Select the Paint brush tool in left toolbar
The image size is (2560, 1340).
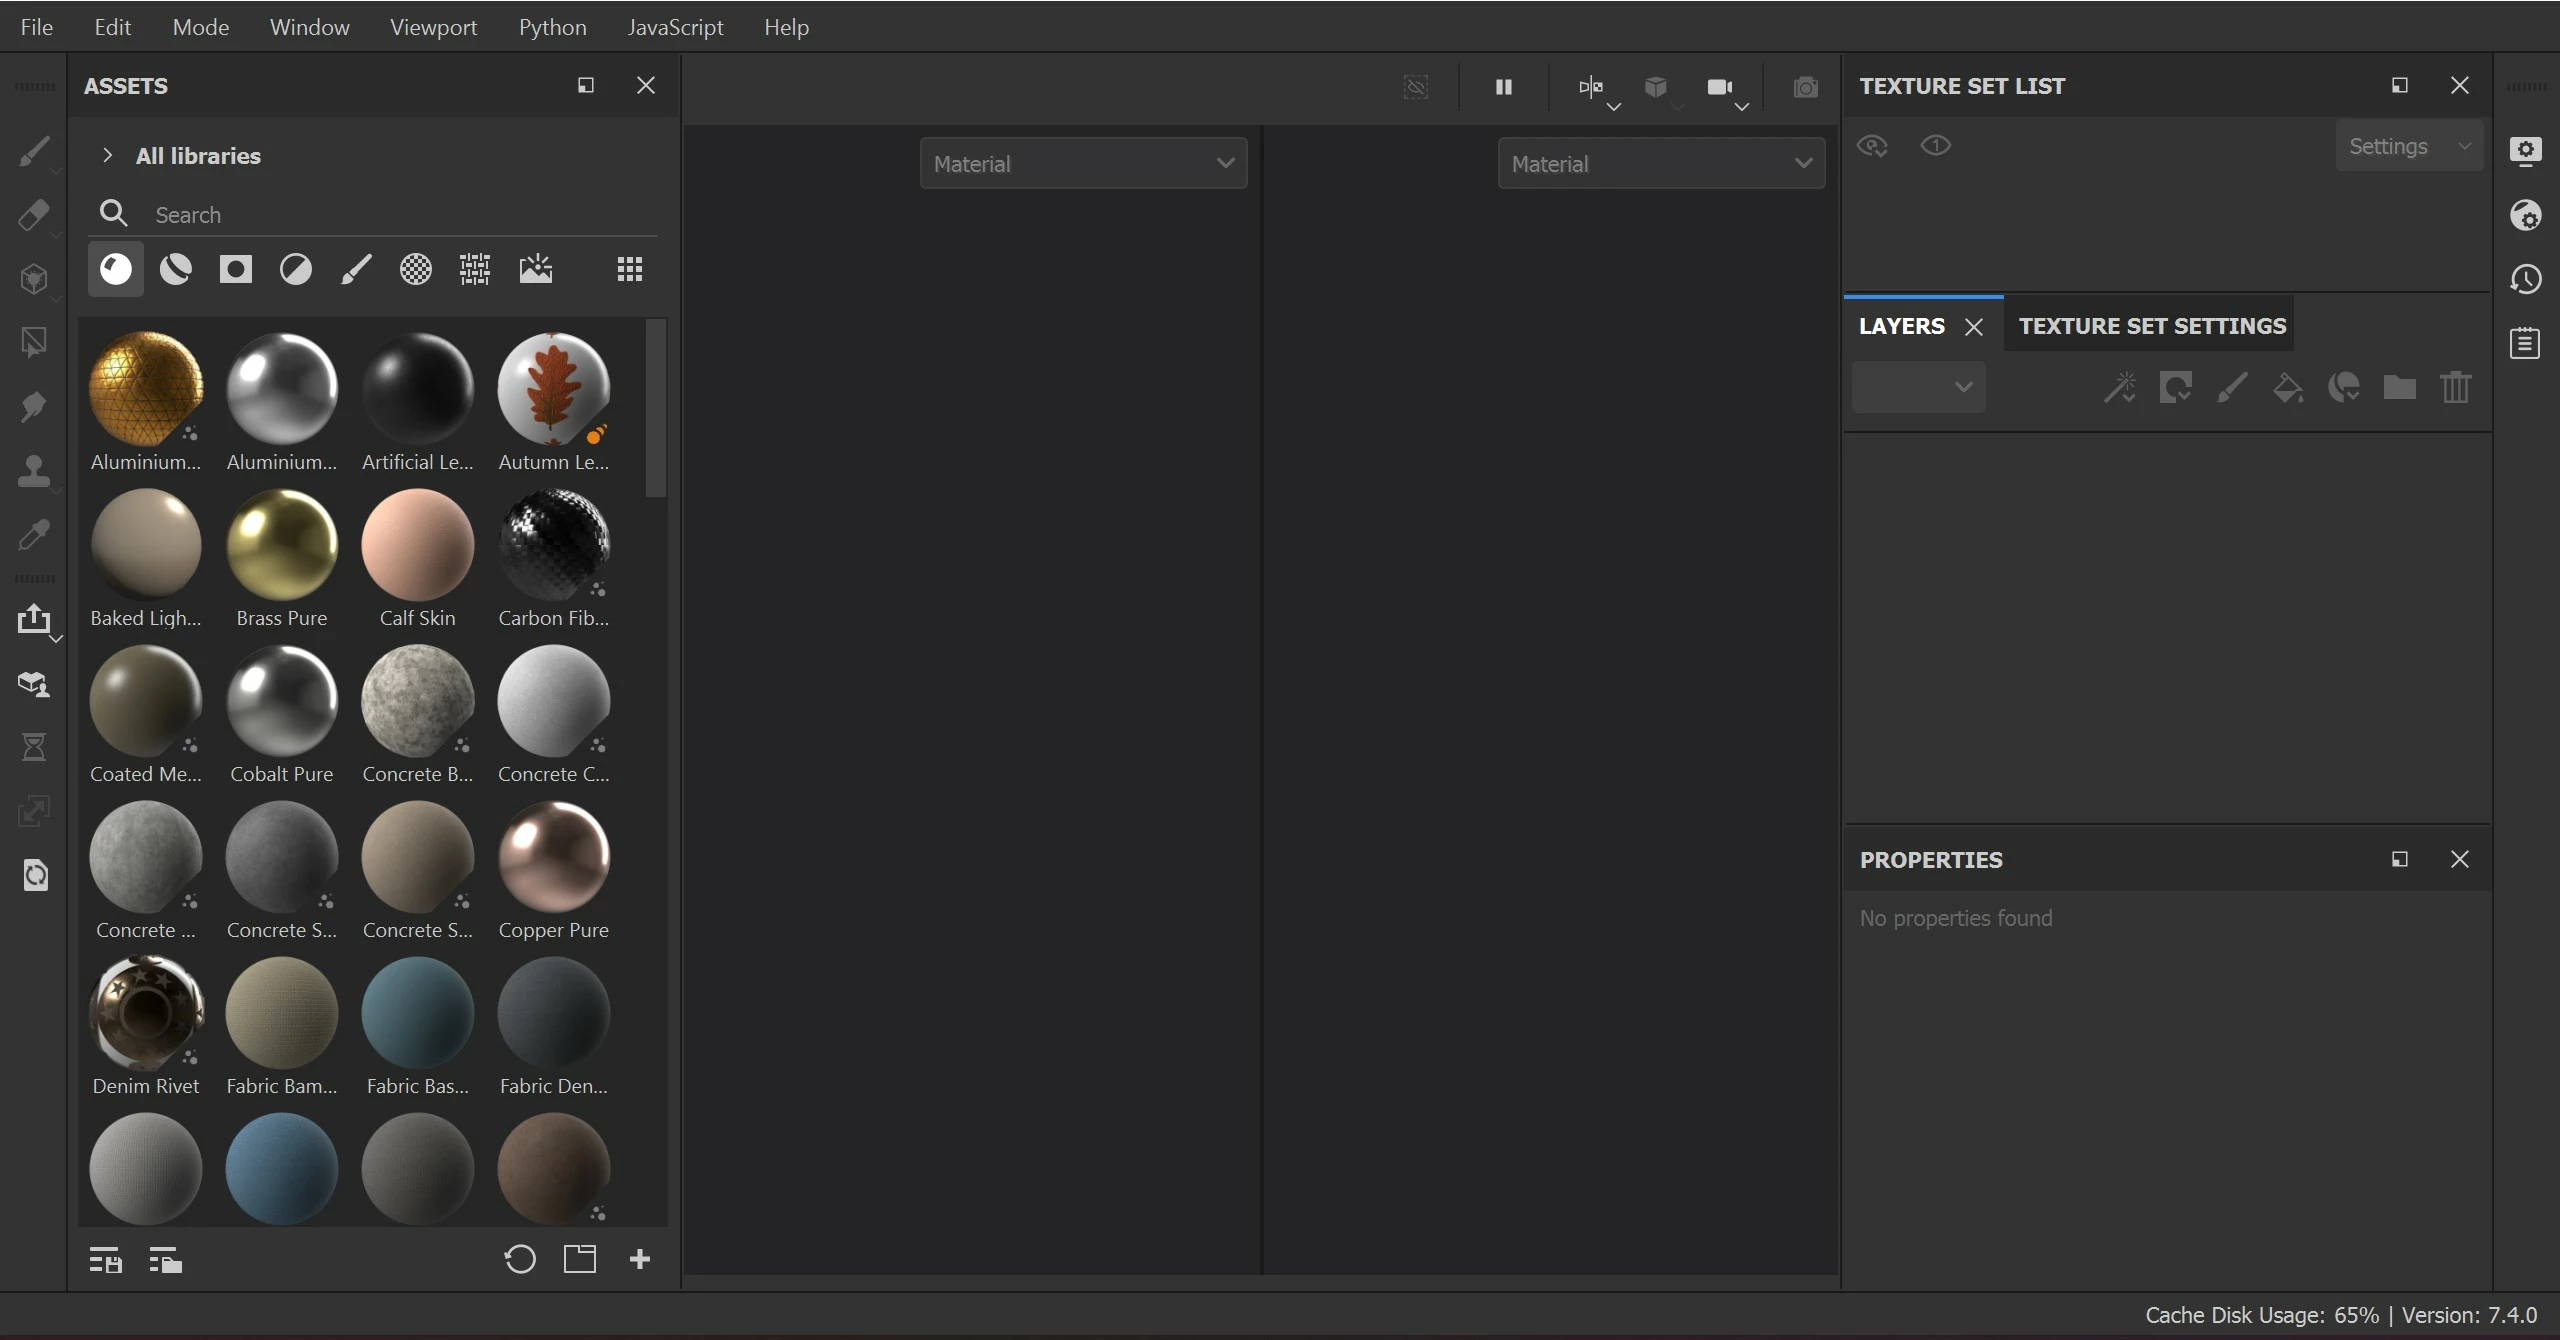[33, 151]
